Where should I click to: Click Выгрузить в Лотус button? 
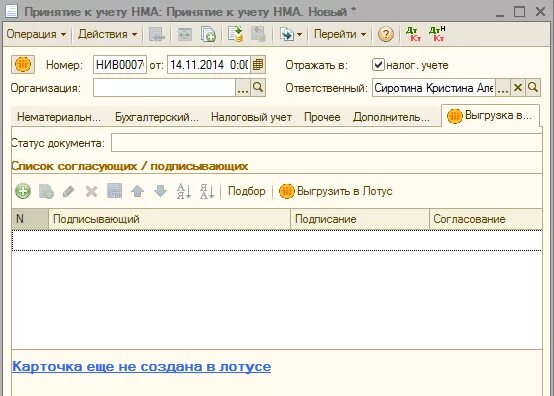click(x=336, y=191)
